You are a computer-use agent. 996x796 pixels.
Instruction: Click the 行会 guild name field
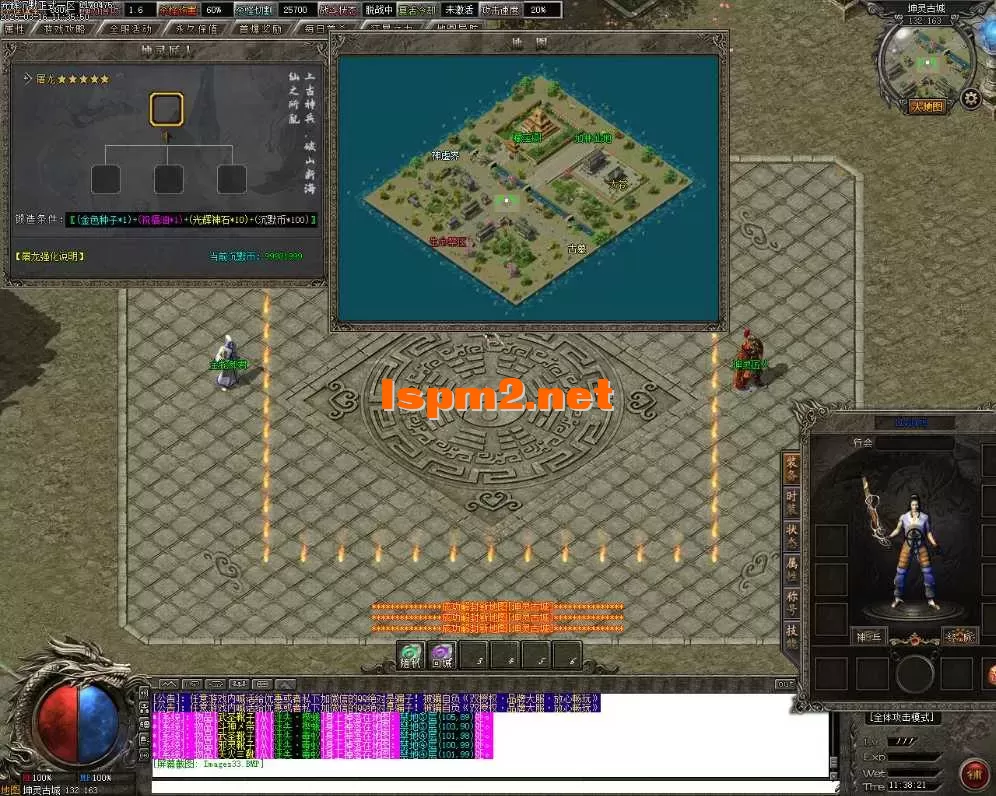pos(915,443)
